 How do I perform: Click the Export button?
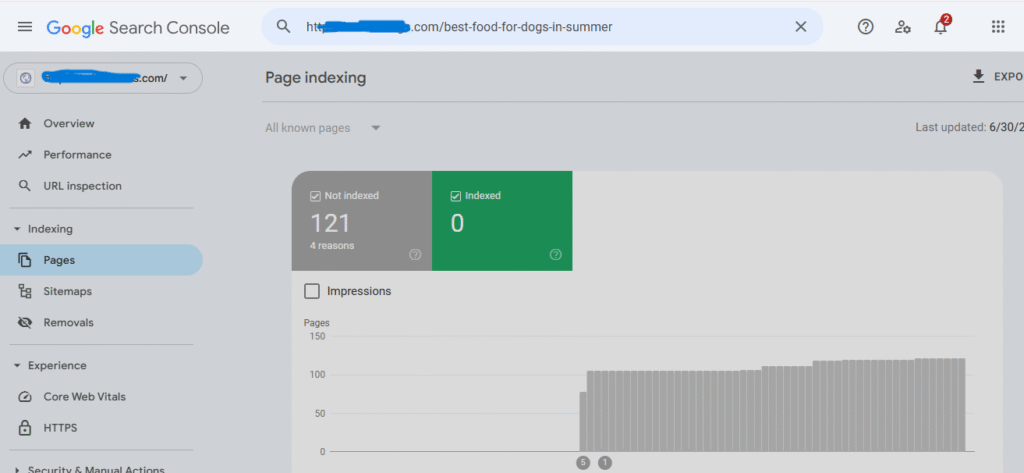pyautogui.click(x=996, y=77)
